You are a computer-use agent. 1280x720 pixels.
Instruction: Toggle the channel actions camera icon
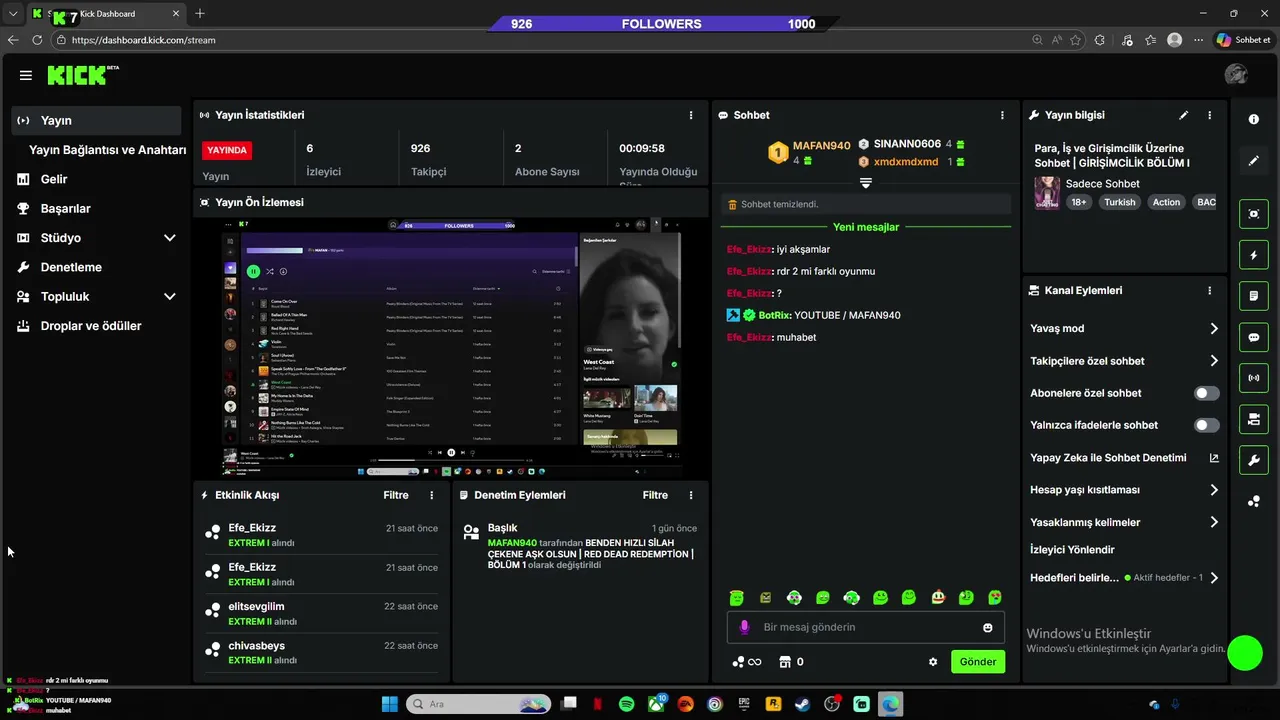coord(1254,419)
